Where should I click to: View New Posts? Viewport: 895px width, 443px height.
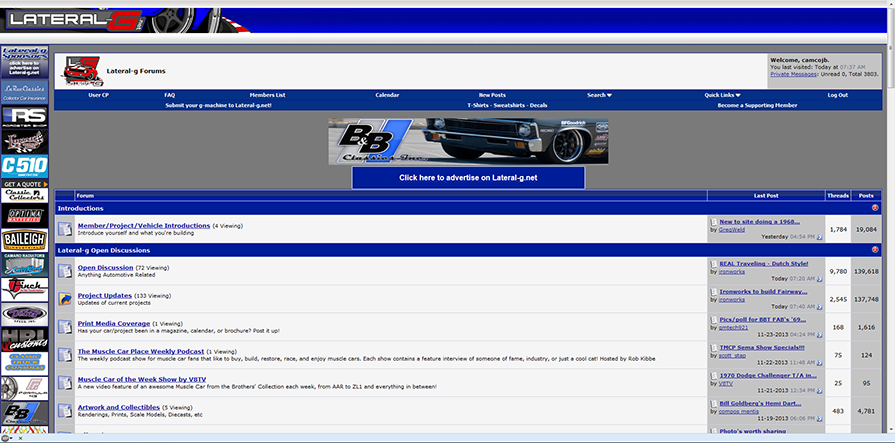[492, 95]
